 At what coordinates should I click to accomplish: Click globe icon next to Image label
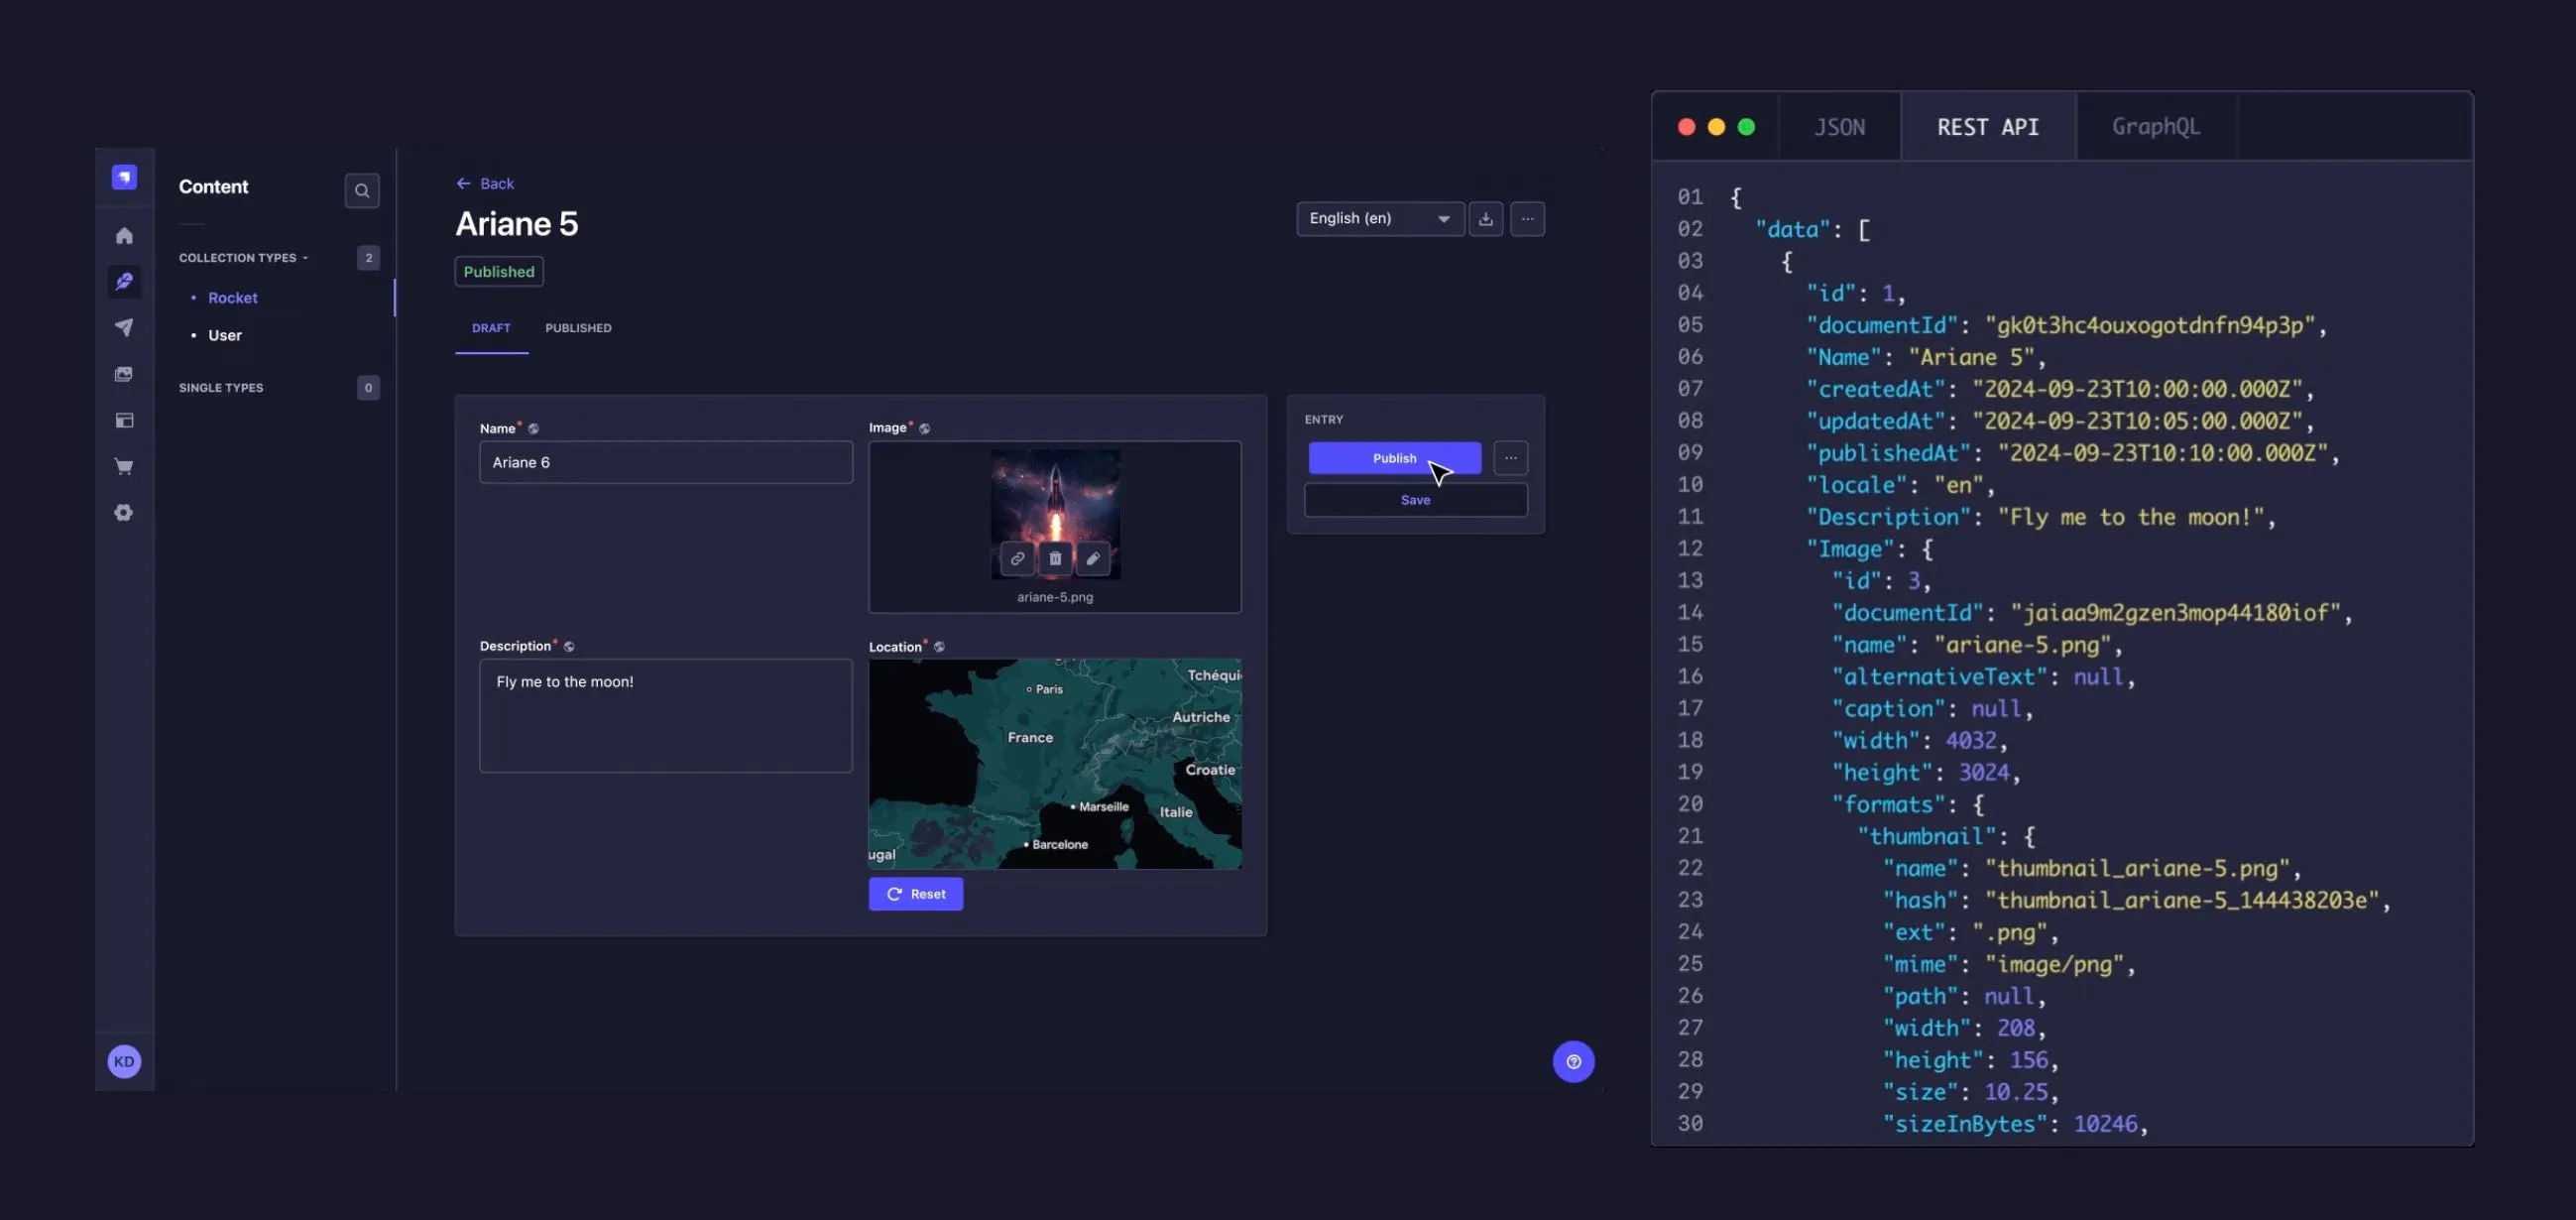click(x=924, y=429)
